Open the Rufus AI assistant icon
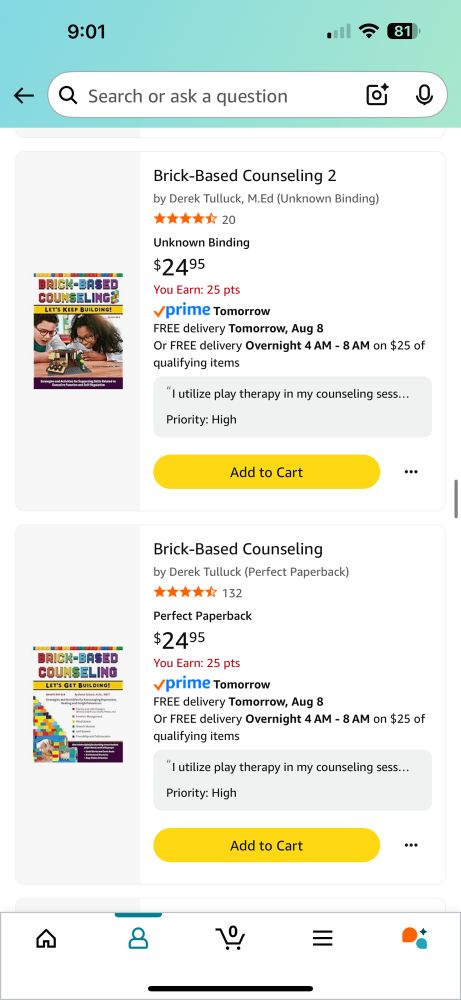The height and width of the screenshot is (1000, 461). (414, 938)
